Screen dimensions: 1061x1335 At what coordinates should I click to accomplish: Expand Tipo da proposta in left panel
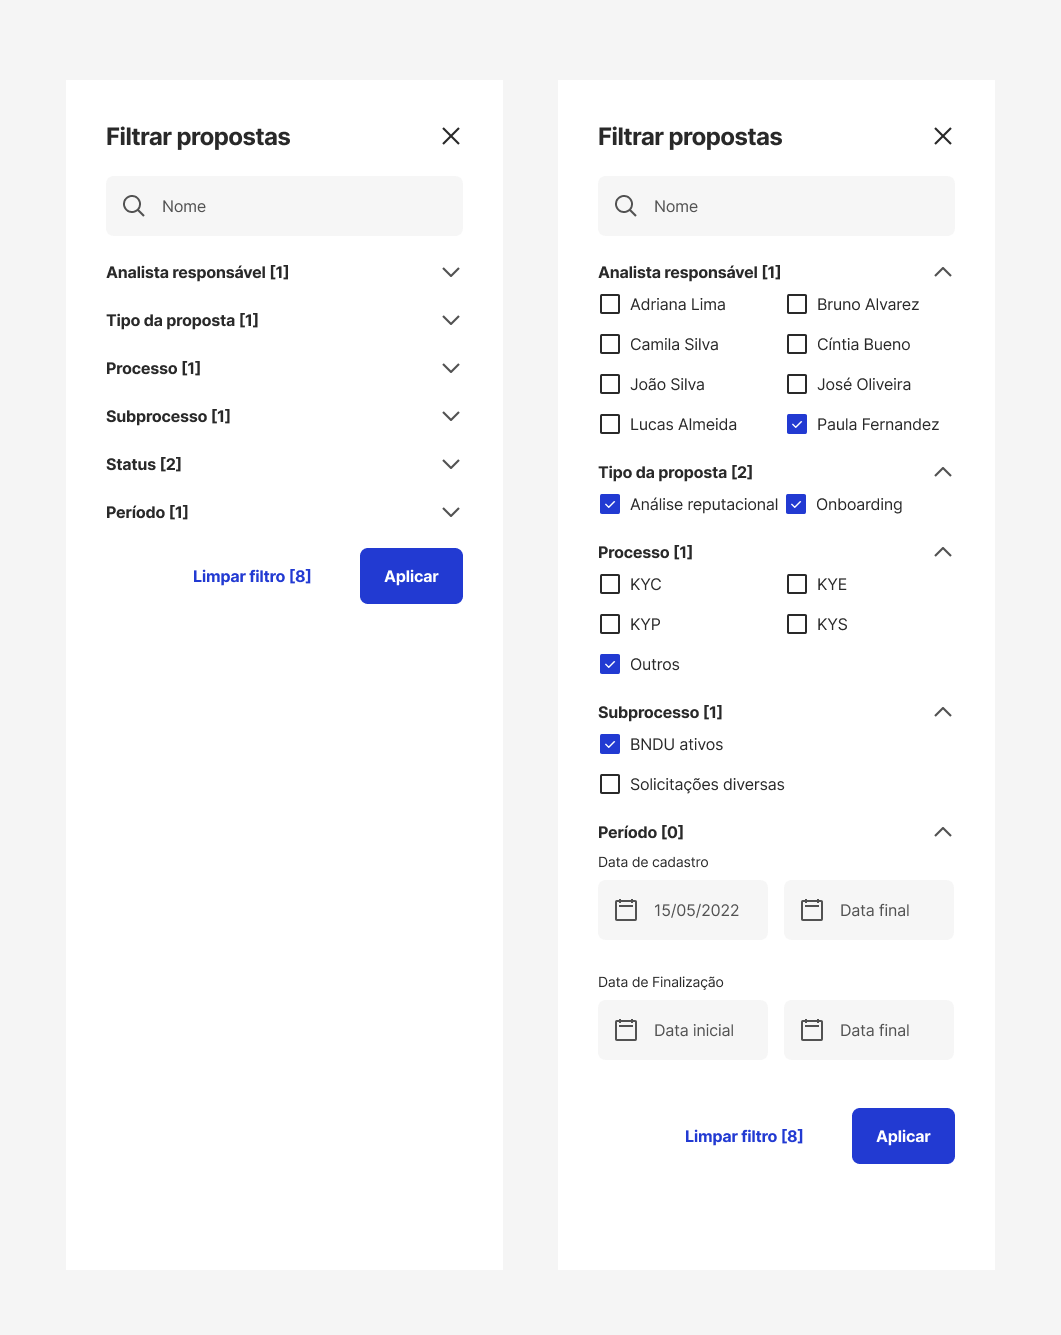451,320
